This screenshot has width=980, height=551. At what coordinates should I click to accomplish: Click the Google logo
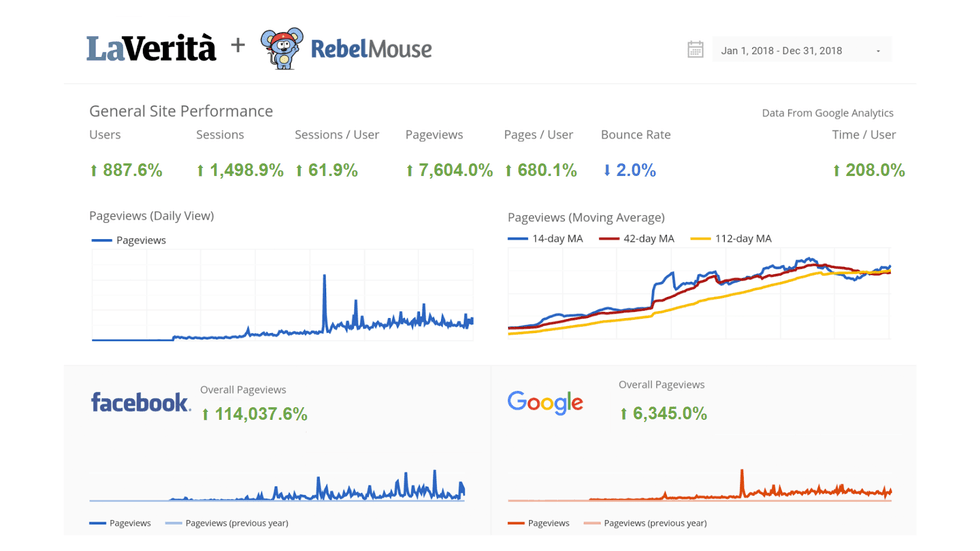pos(545,402)
